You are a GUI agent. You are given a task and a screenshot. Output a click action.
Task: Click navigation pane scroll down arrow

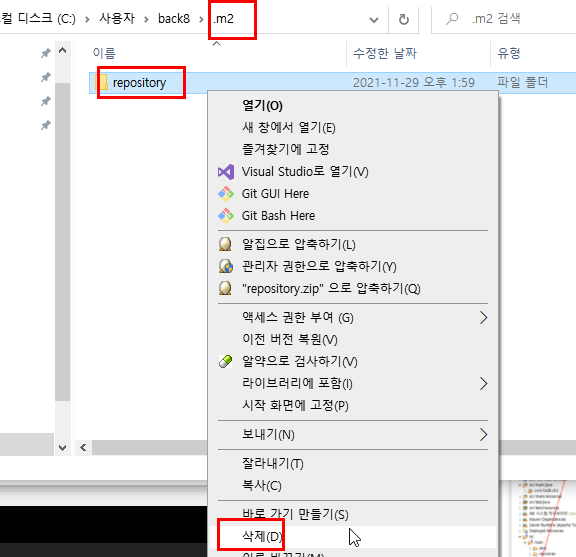point(62,448)
